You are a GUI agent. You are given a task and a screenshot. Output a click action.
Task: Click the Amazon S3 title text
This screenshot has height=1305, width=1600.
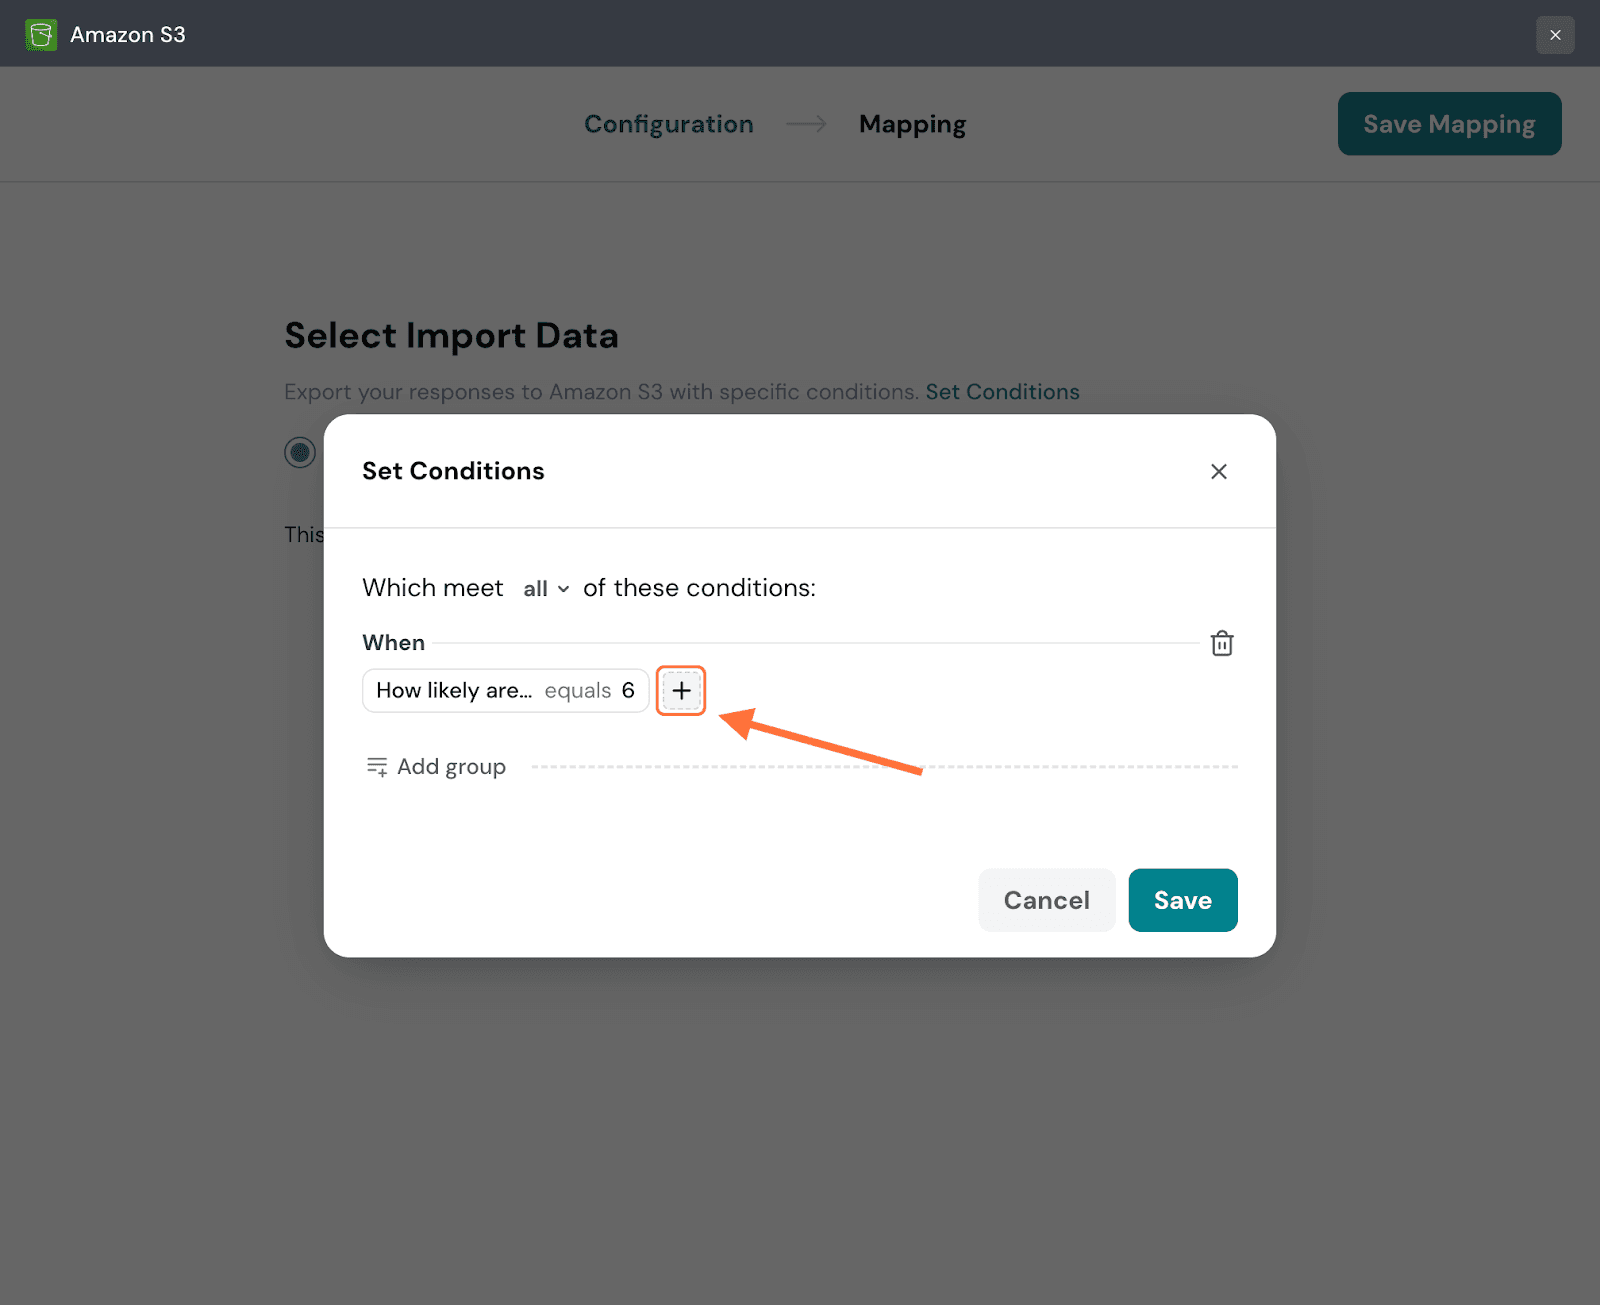coord(128,35)
